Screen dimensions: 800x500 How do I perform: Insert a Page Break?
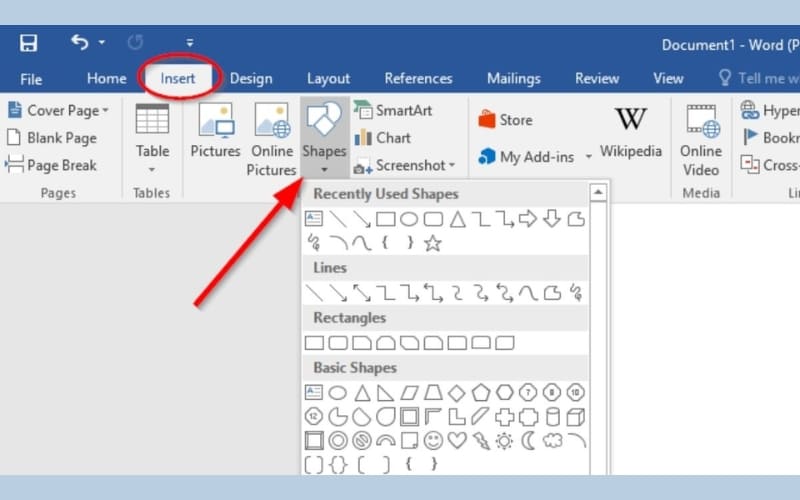point(52,165)
